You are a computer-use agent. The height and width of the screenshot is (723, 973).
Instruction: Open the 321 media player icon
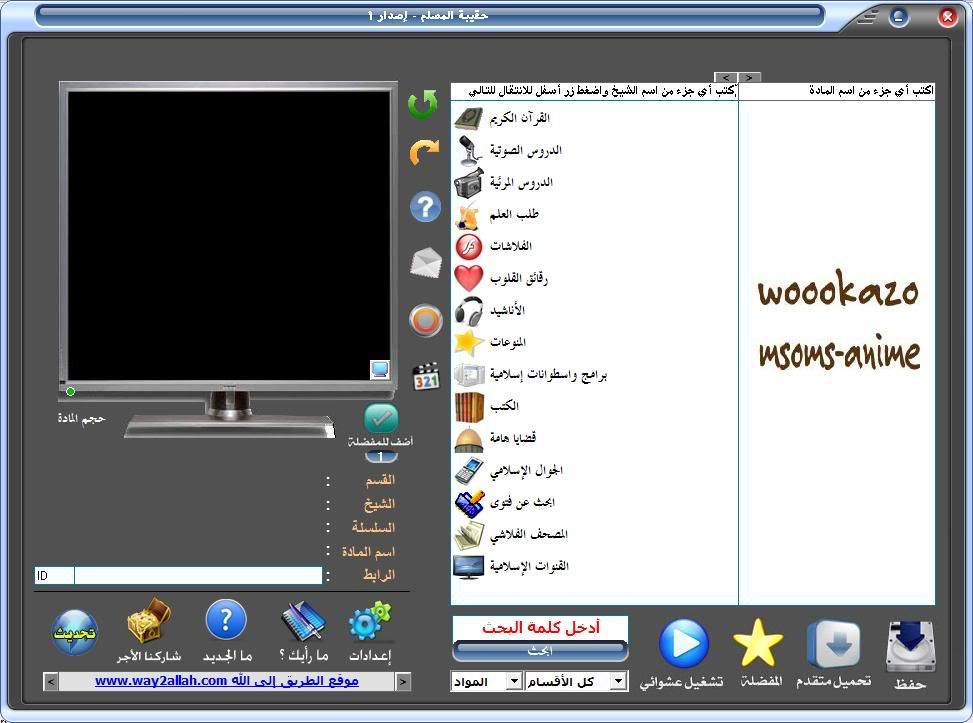point(426,376)
